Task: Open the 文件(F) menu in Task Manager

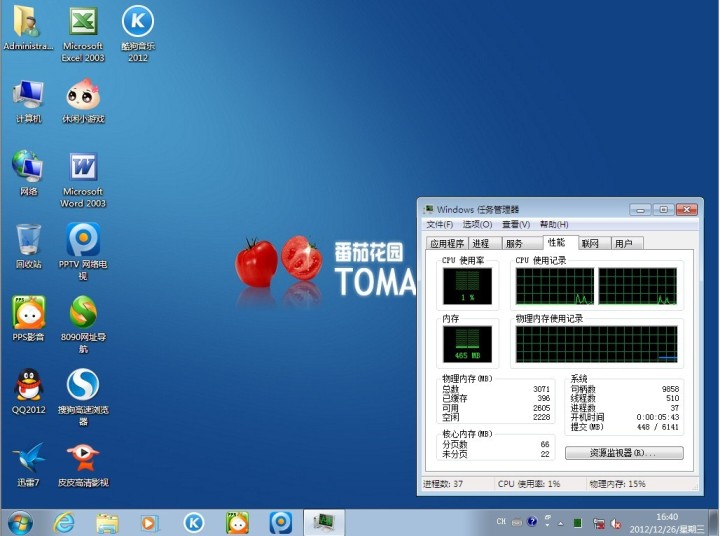Action: (440, 225)
